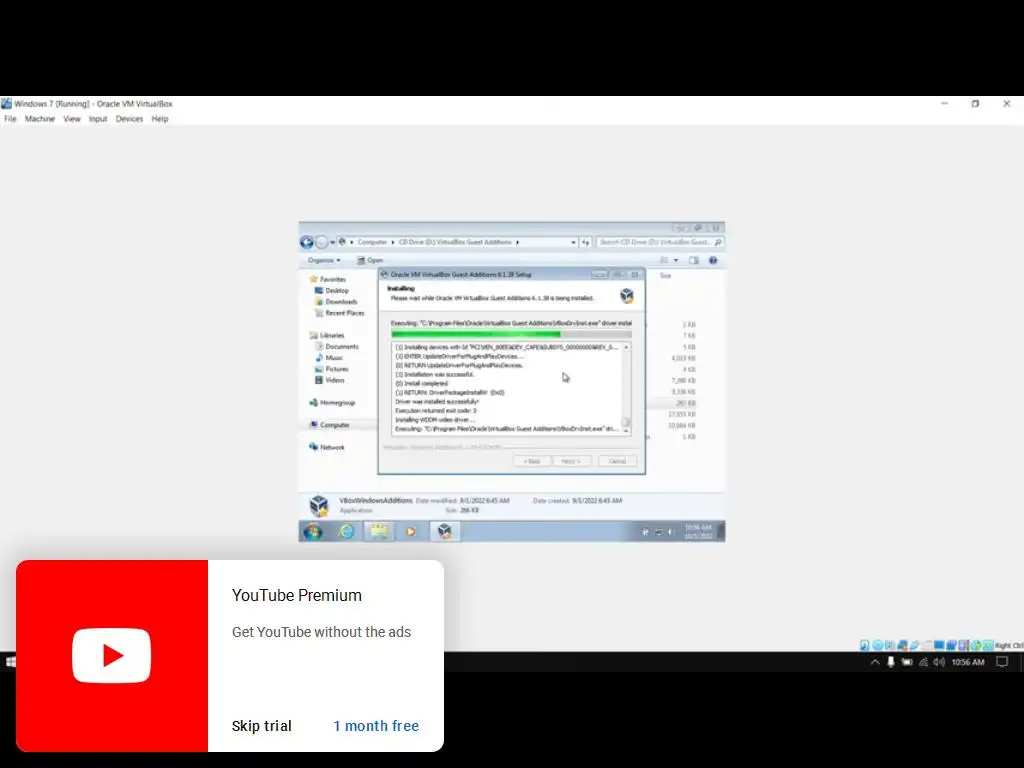This screenshot has width=1024, height=768.
Task: Click the Back button in Guest Additions Setup
Action: click(532, 461)
